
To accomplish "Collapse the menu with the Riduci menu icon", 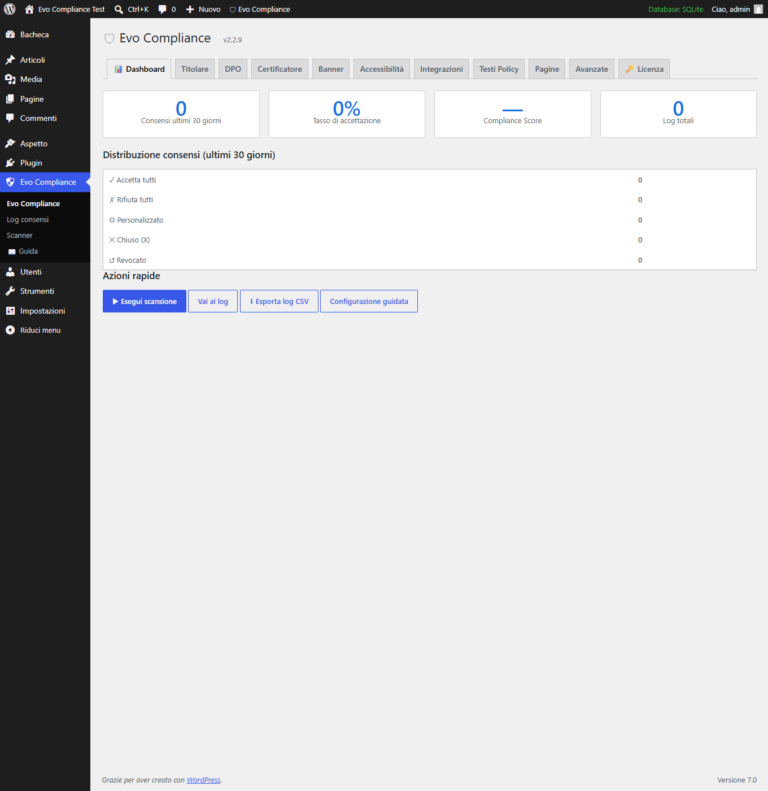I will pos(10,330).
